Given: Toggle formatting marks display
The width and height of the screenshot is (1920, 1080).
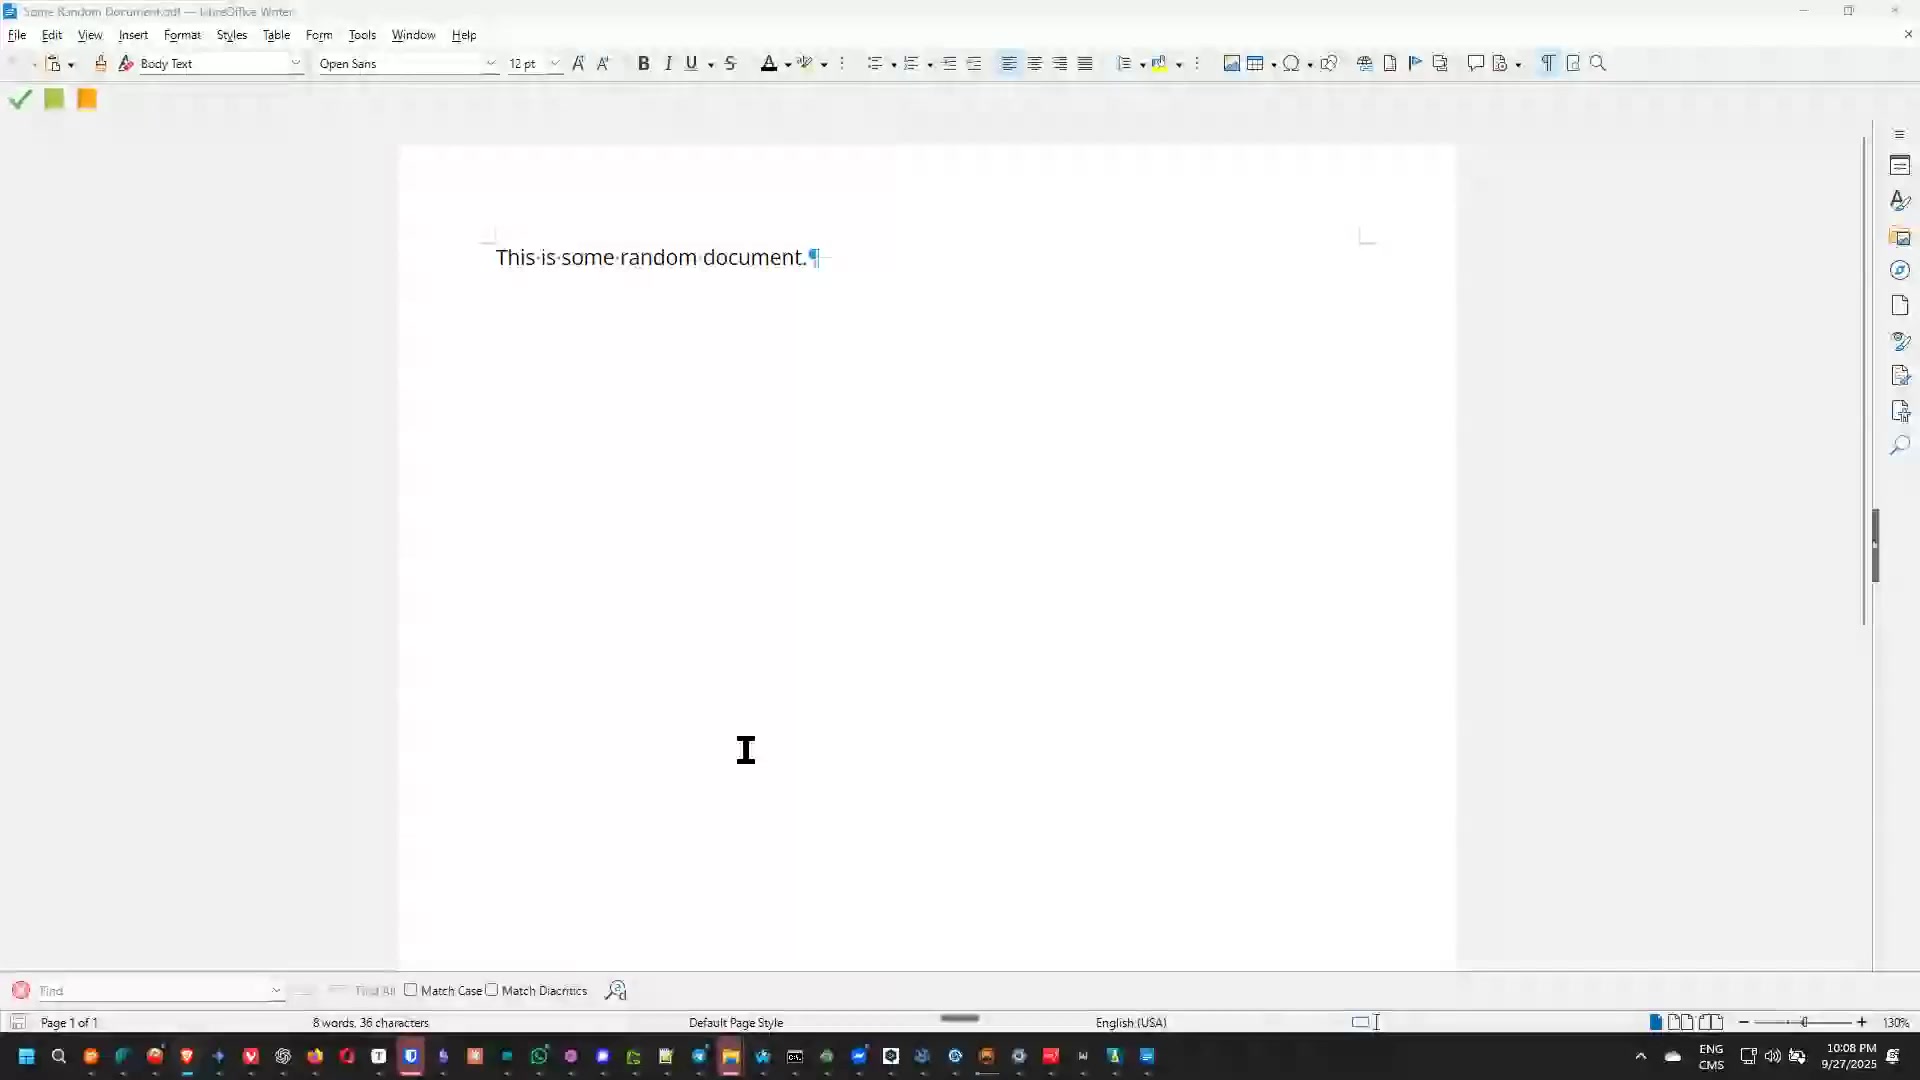Looking at the screenshot, I should (x=1547, y=63).
